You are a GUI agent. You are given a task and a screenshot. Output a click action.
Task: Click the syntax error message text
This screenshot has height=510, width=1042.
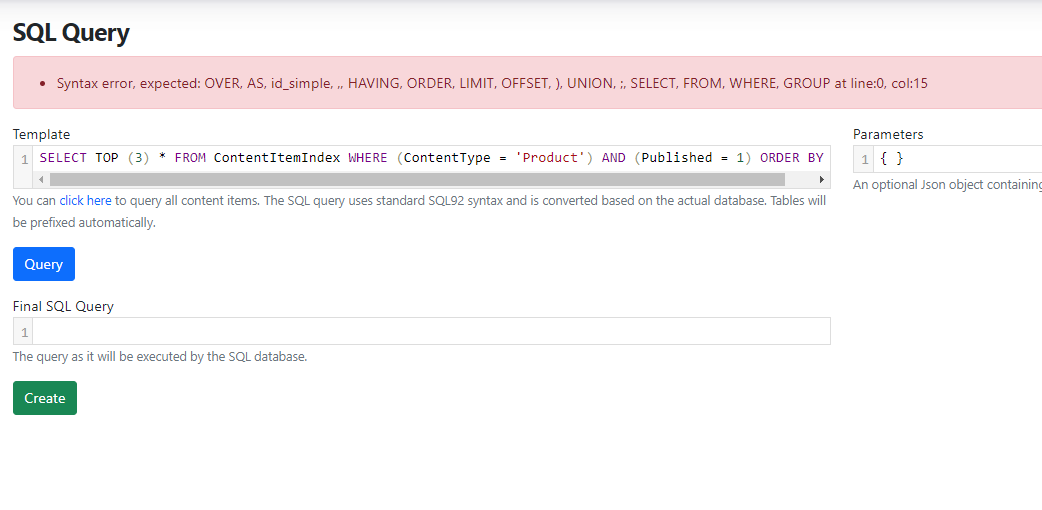tap(492, 83)
